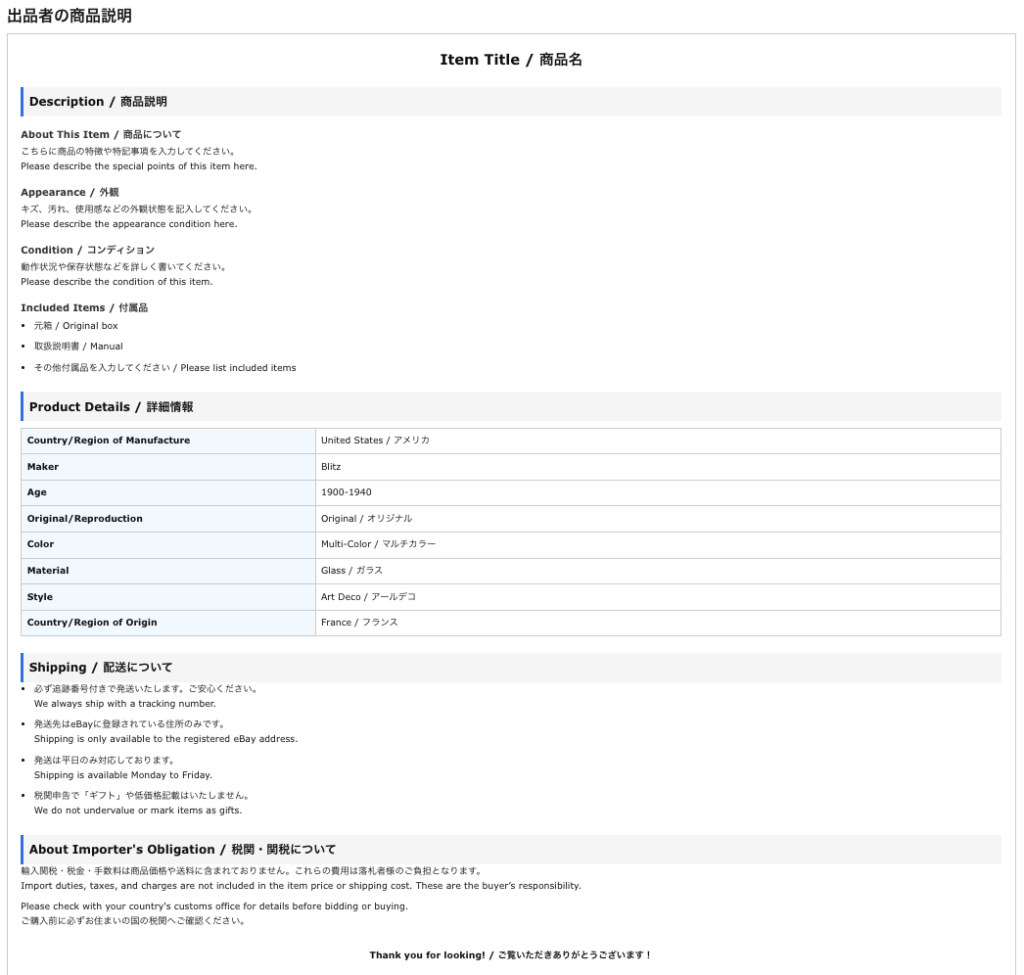The image size is (1024, 975).
Task: Click the 'About Importer's Obligation' section header
Action: 182,850
